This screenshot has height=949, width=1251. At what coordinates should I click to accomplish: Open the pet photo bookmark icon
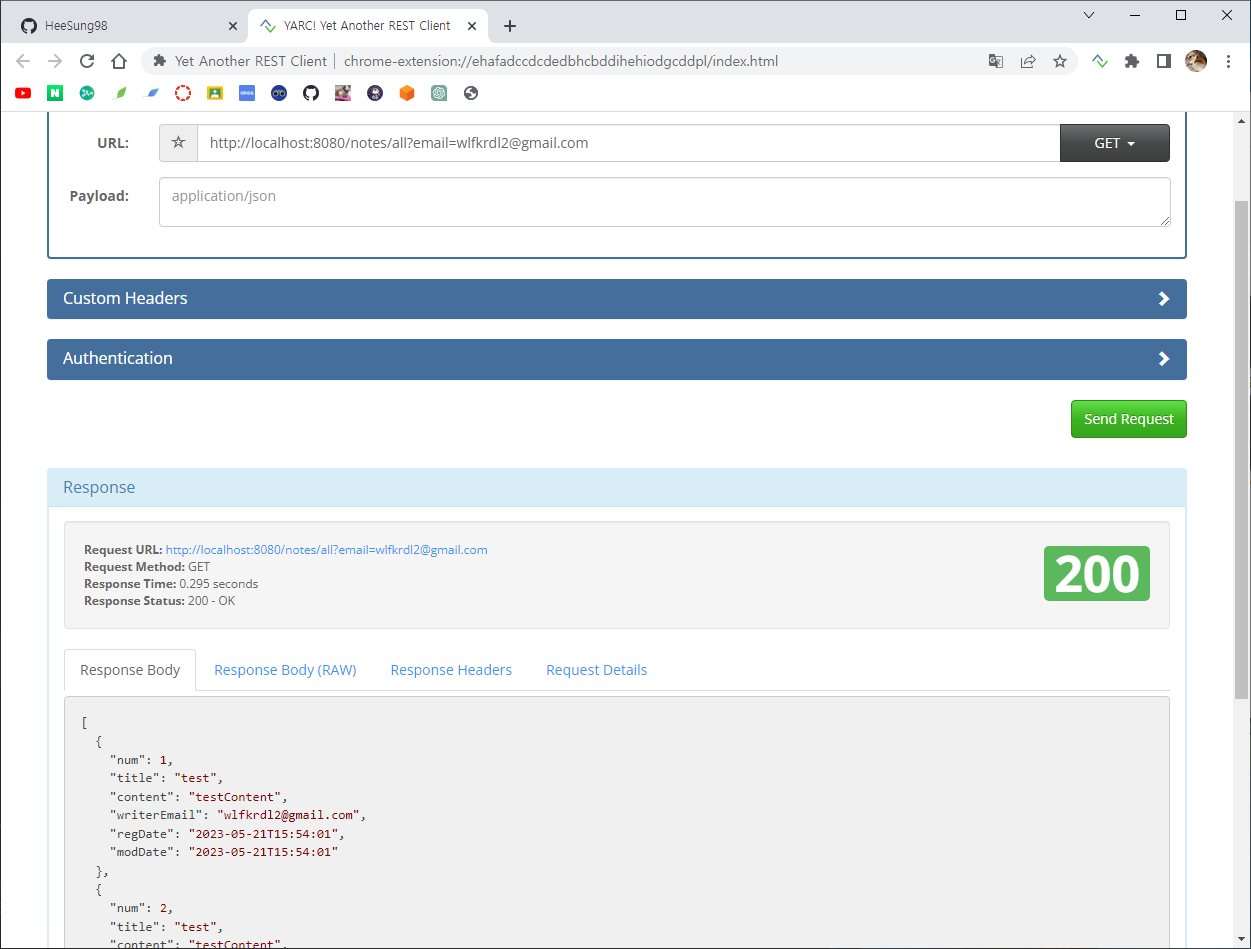pyautogui.click(x=343, y=93)
